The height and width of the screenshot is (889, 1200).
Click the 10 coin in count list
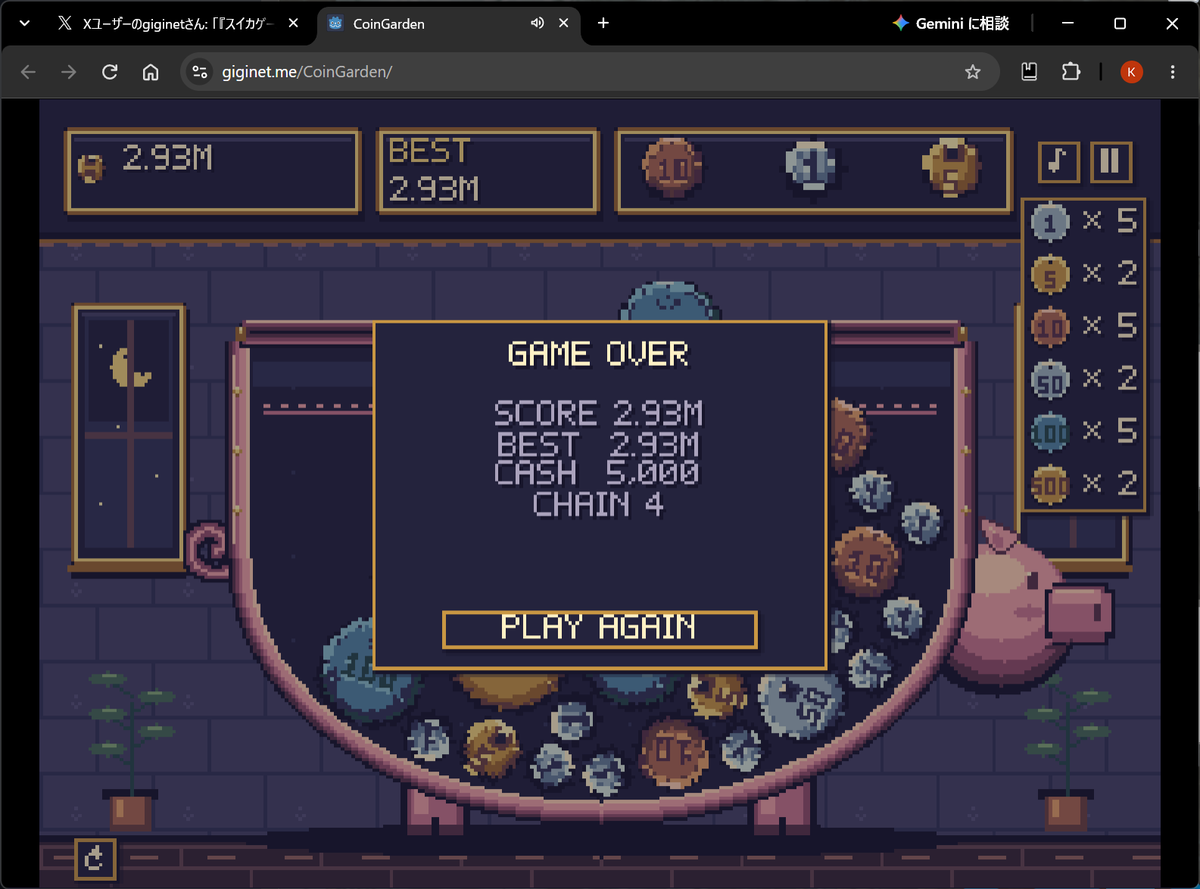click(x=1050, y=326)
